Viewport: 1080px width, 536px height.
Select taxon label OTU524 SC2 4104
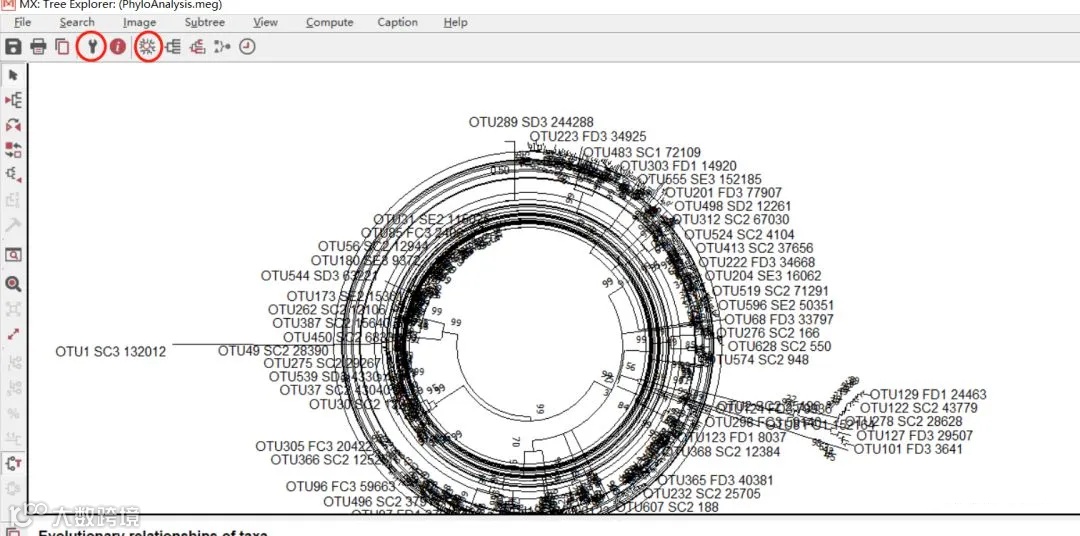point(739,234)
